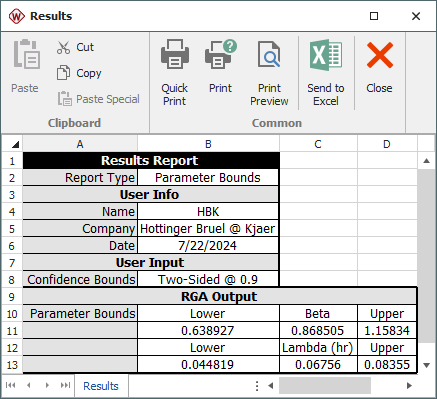Go to previous sheet tab arrow

pos(29,386)
